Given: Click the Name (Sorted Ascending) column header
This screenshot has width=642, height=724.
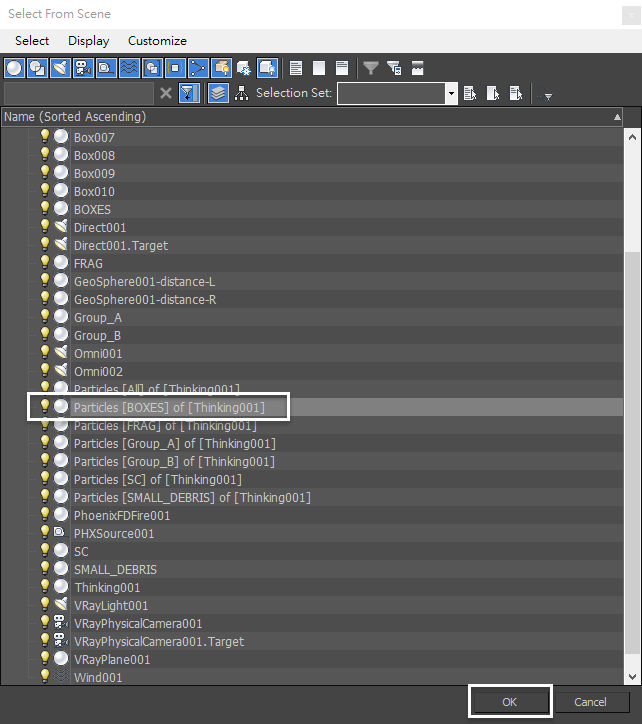Looking at the screenshot, I should click(x=312, y=117).
